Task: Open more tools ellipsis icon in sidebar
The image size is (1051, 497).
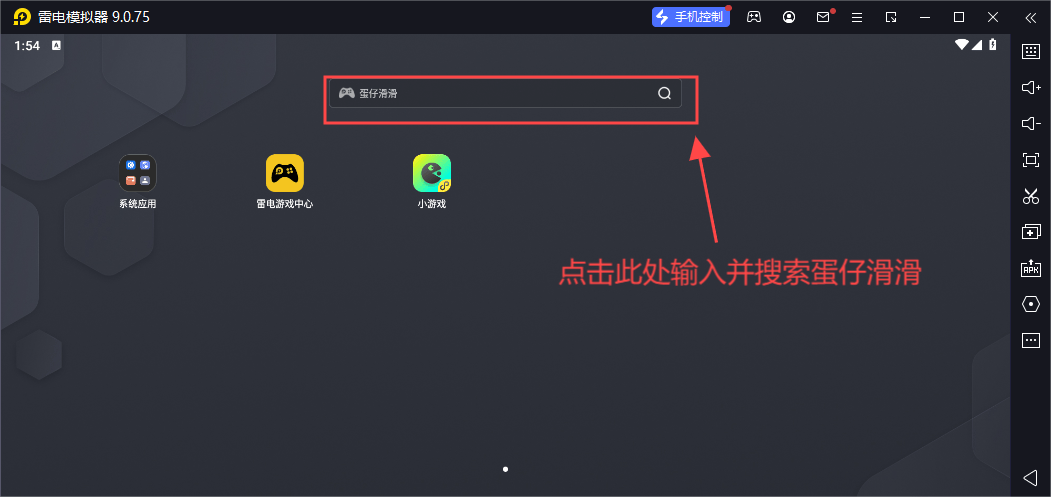Action: click(1031, 340)
